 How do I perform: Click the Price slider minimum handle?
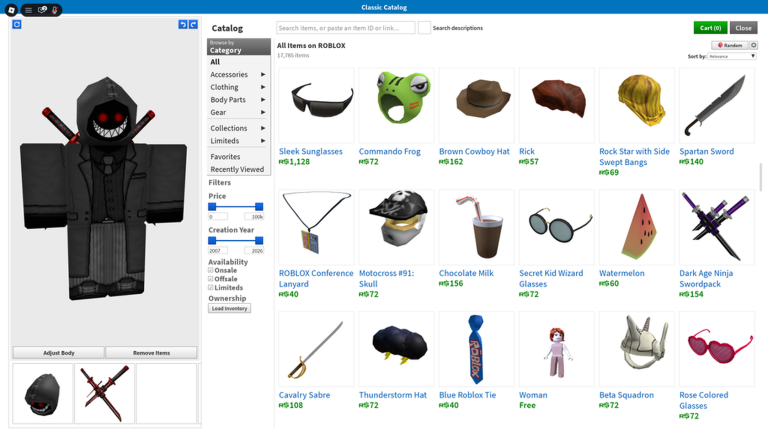(x=212, y=207)
